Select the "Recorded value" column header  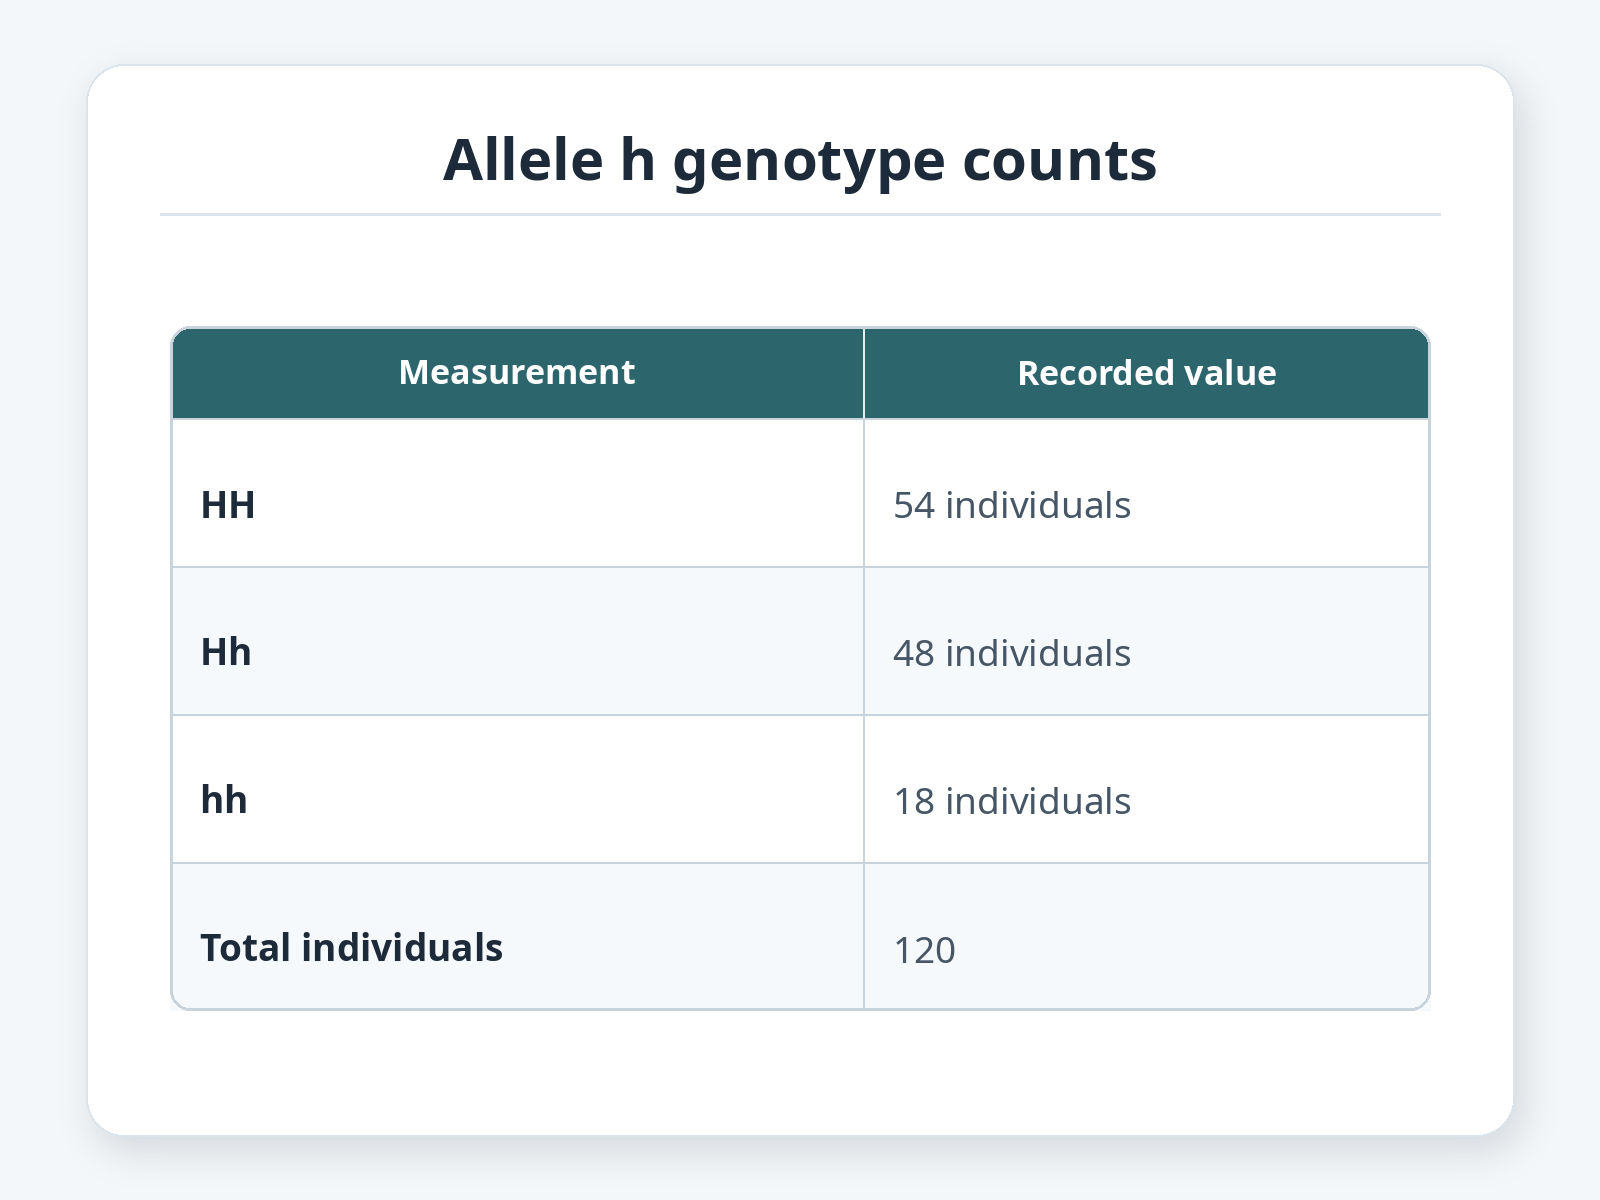[1146, 372]
